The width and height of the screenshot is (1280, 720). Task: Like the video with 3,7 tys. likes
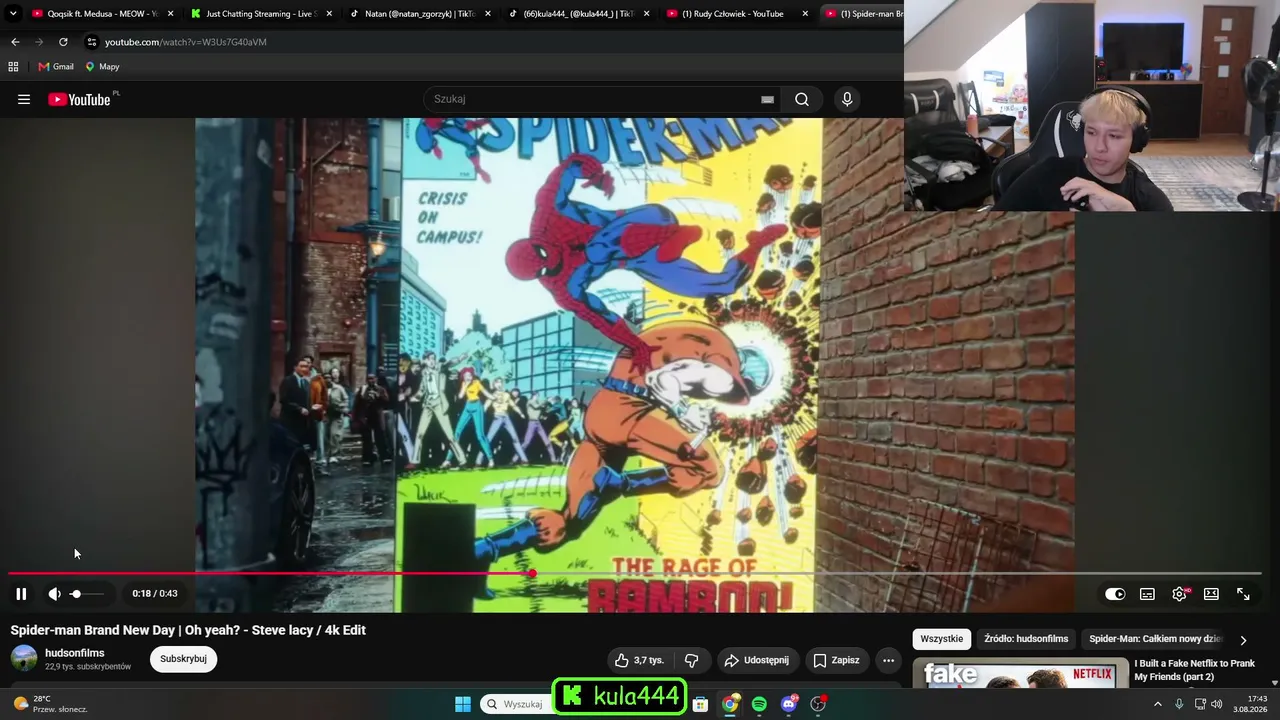tap(639, 660)
